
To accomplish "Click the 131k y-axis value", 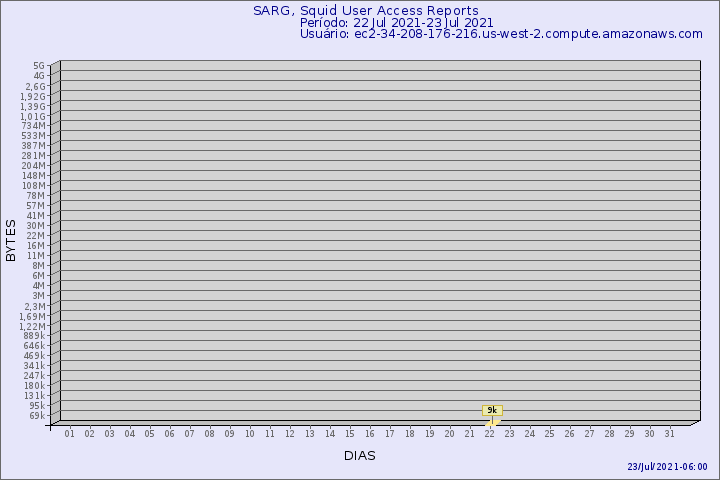I will (x=34, y=395).
